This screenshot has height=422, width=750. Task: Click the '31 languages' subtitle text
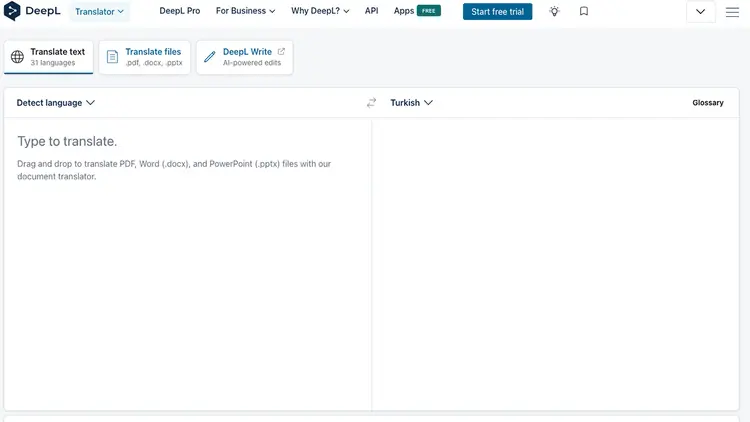pyautogui.click(x=53, y=63)
